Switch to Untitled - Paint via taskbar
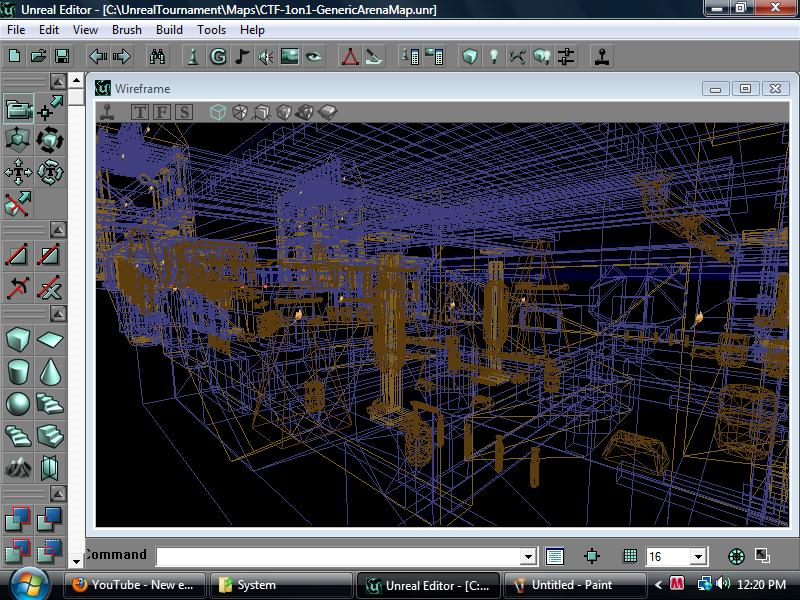Viewport: 800px width, 600px height. [570, 584]
